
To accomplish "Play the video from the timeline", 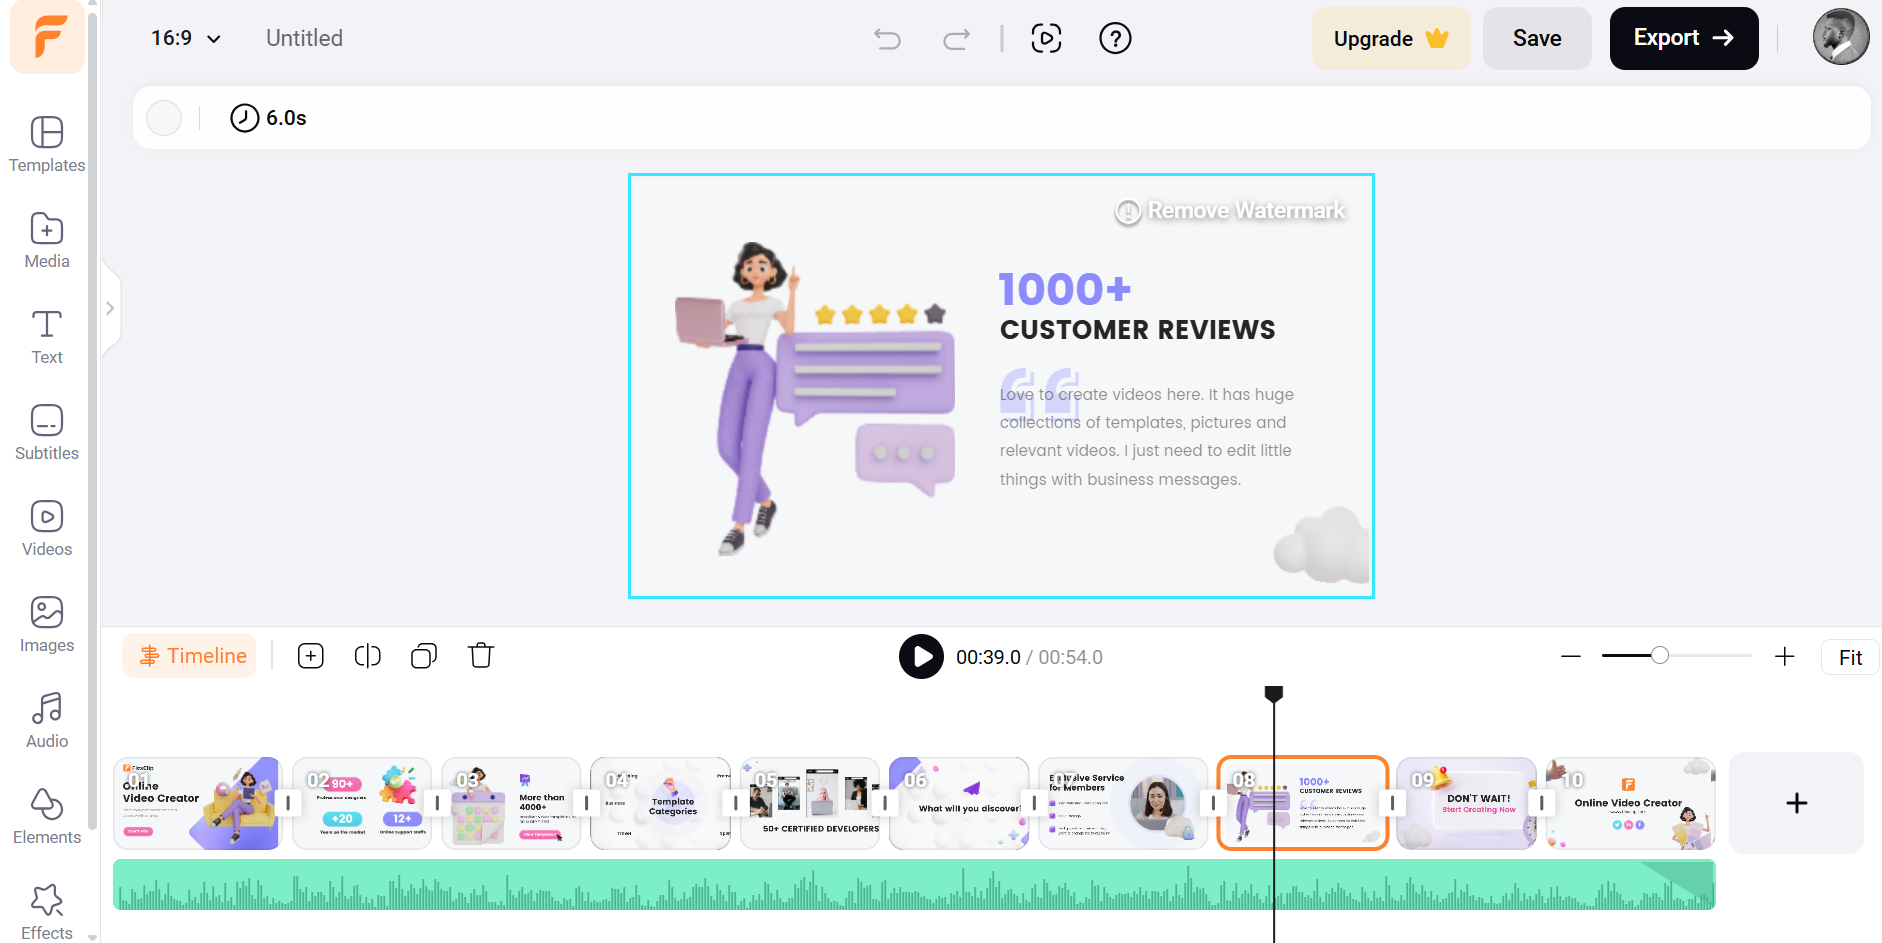I will tap(921, 657).
